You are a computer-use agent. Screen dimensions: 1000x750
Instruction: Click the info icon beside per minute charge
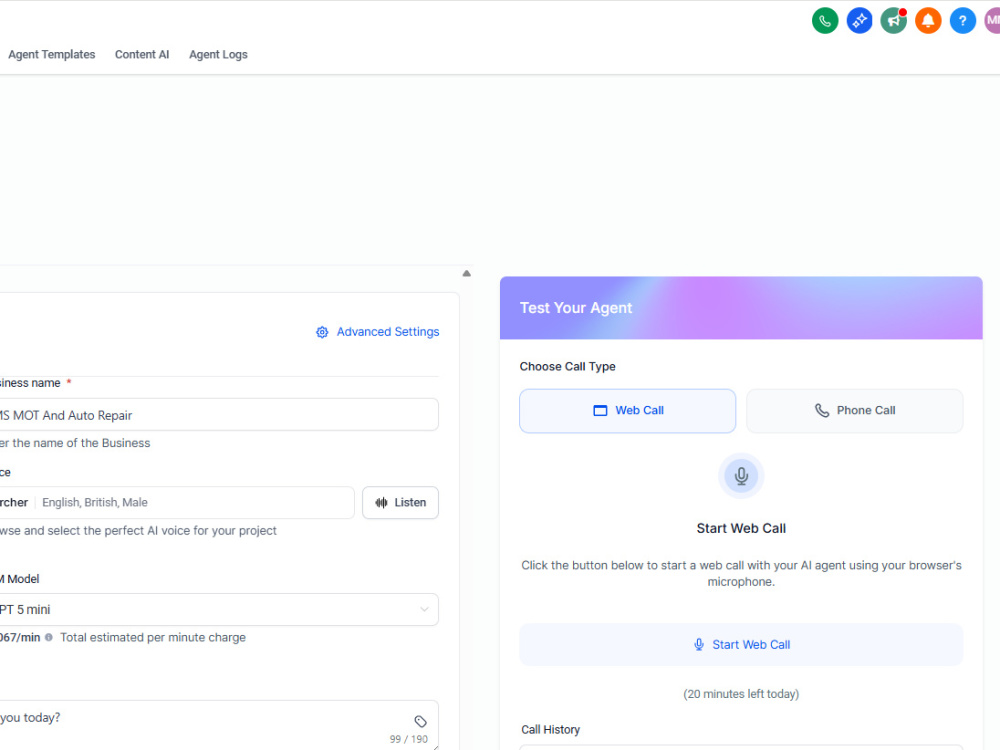[48, 637]
